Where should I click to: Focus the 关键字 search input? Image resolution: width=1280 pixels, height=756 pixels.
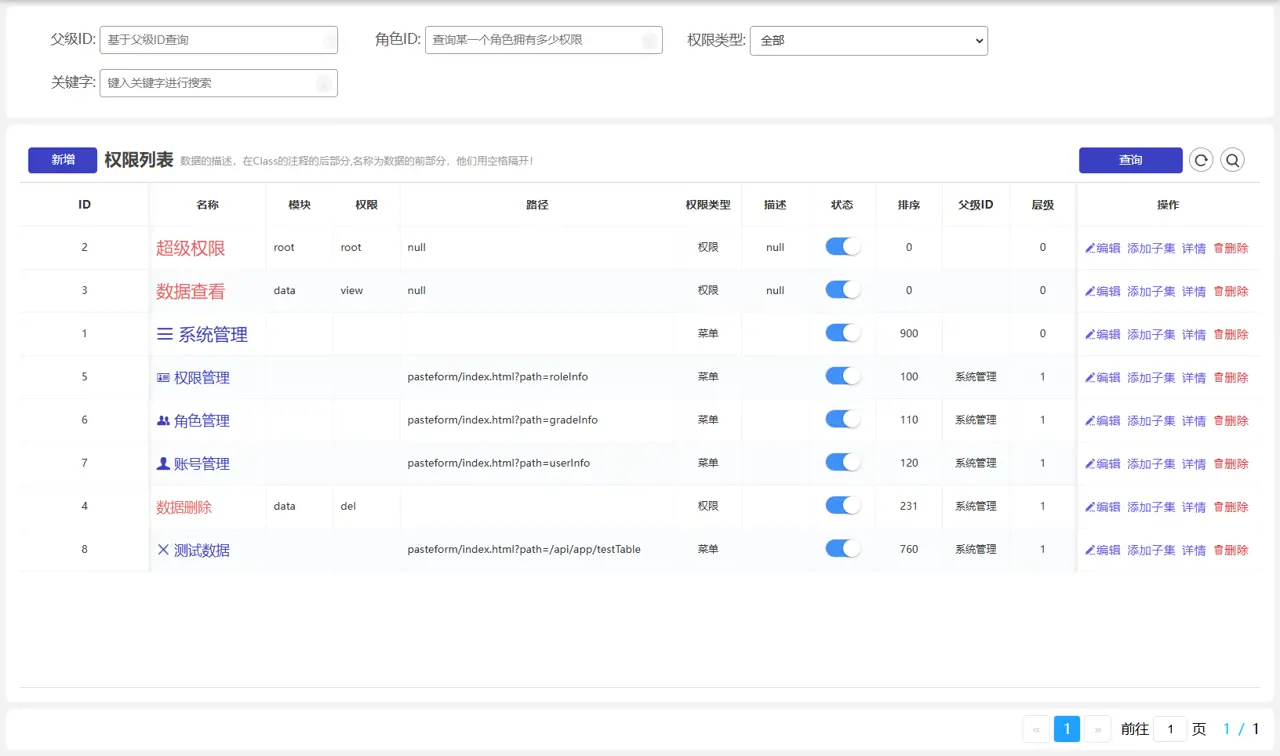tap(219, 83)
